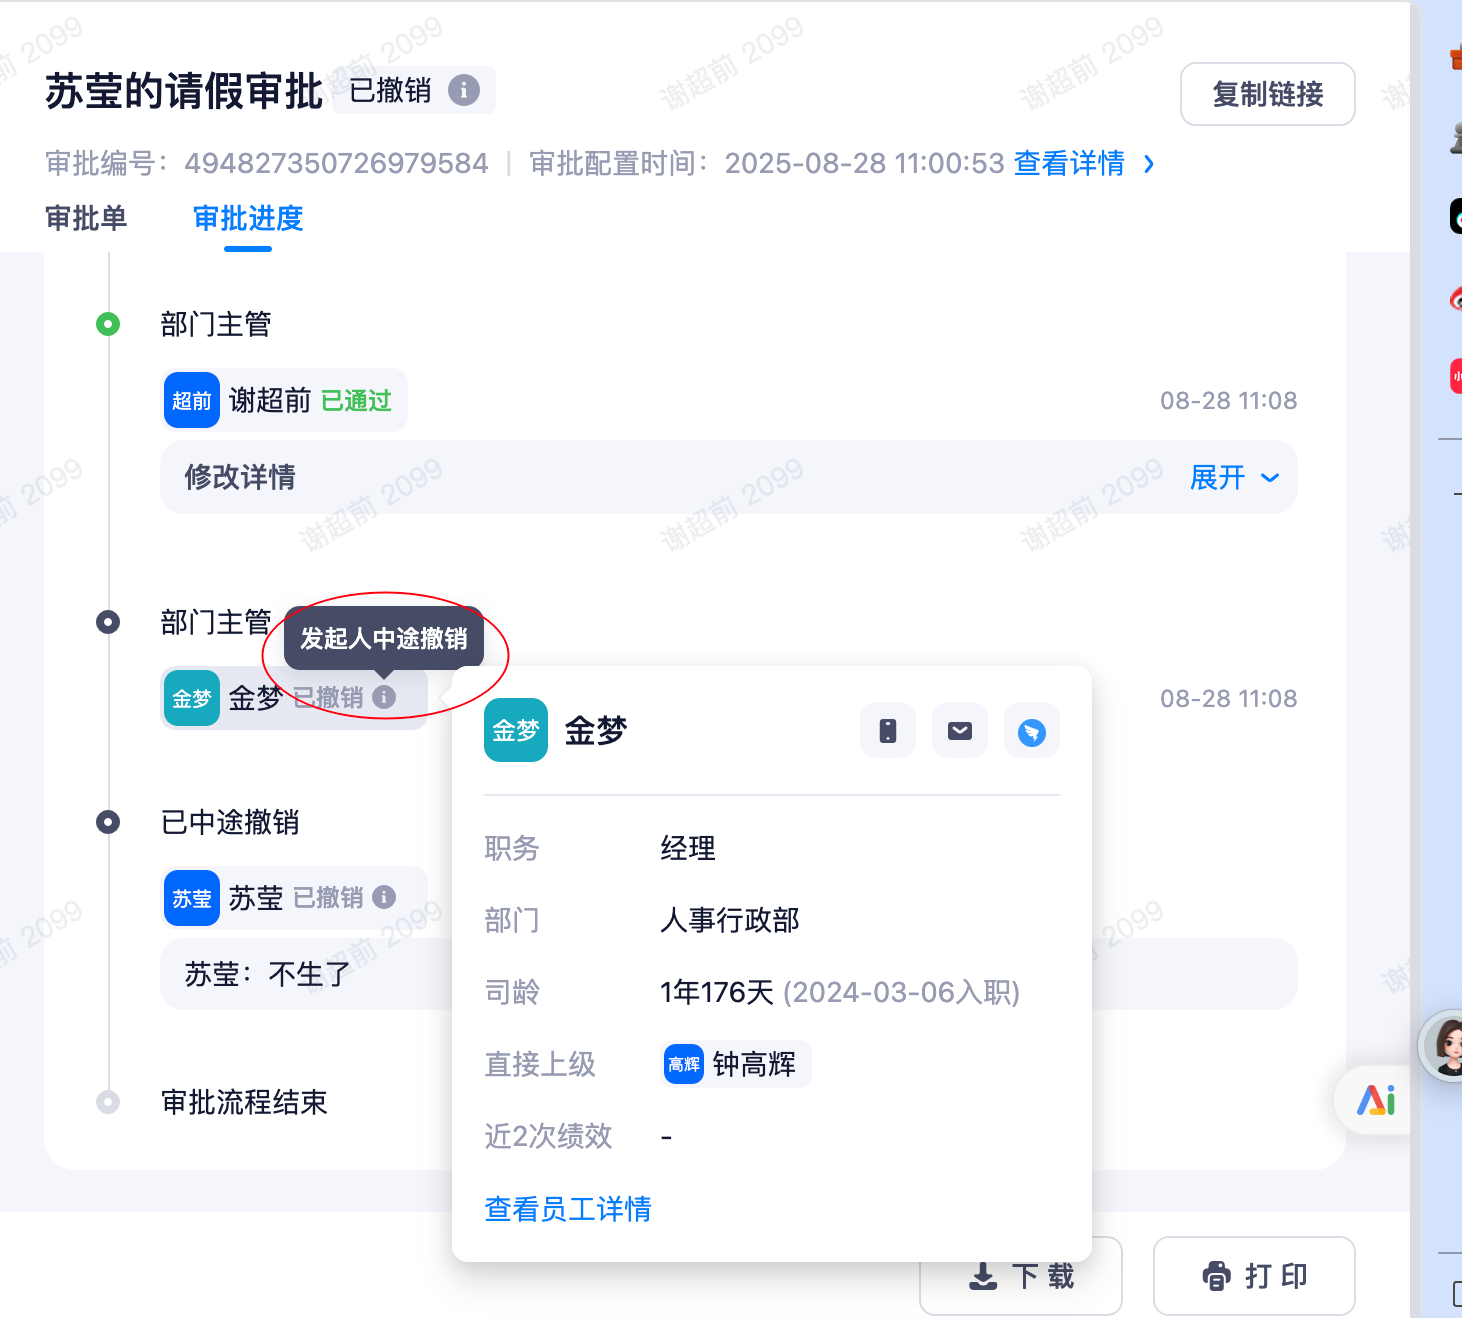Click 钟高辉 direct supervisor chip
This screenshot has width=1462, height=1318.
click(735, 1064)
